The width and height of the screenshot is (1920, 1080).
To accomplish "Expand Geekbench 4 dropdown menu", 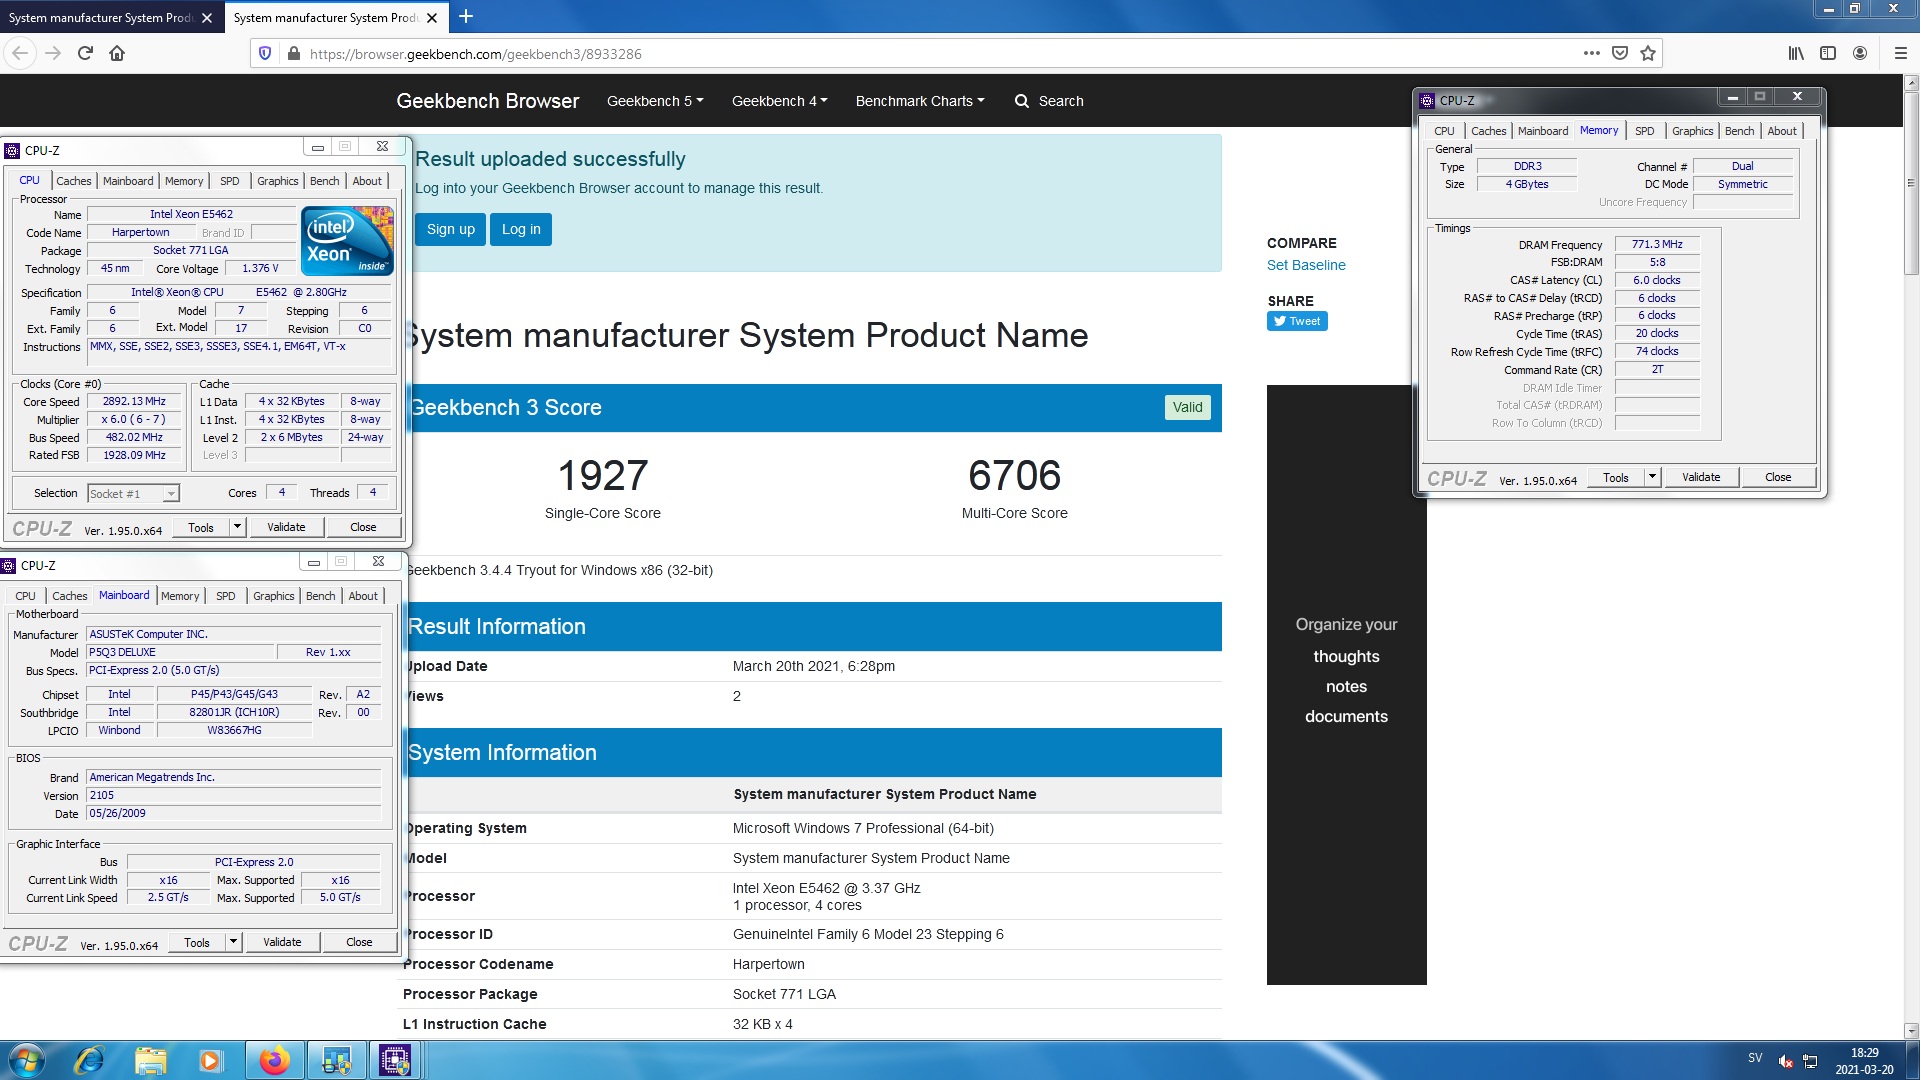I will pos(779,101).
